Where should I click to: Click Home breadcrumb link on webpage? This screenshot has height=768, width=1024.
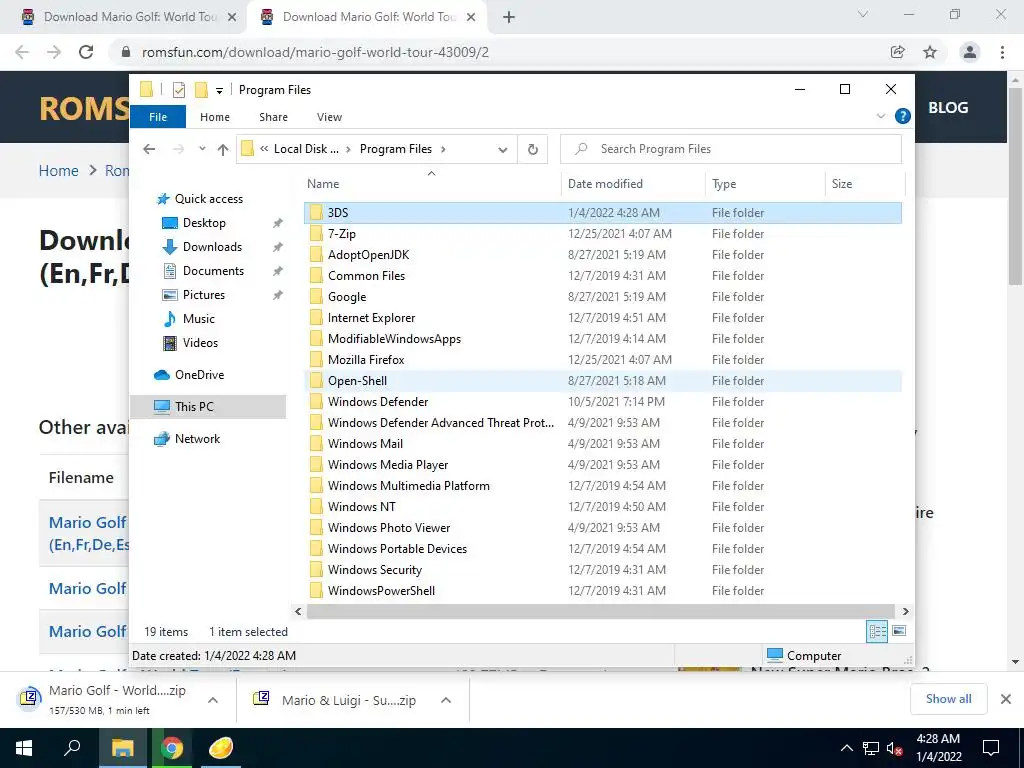59,170
